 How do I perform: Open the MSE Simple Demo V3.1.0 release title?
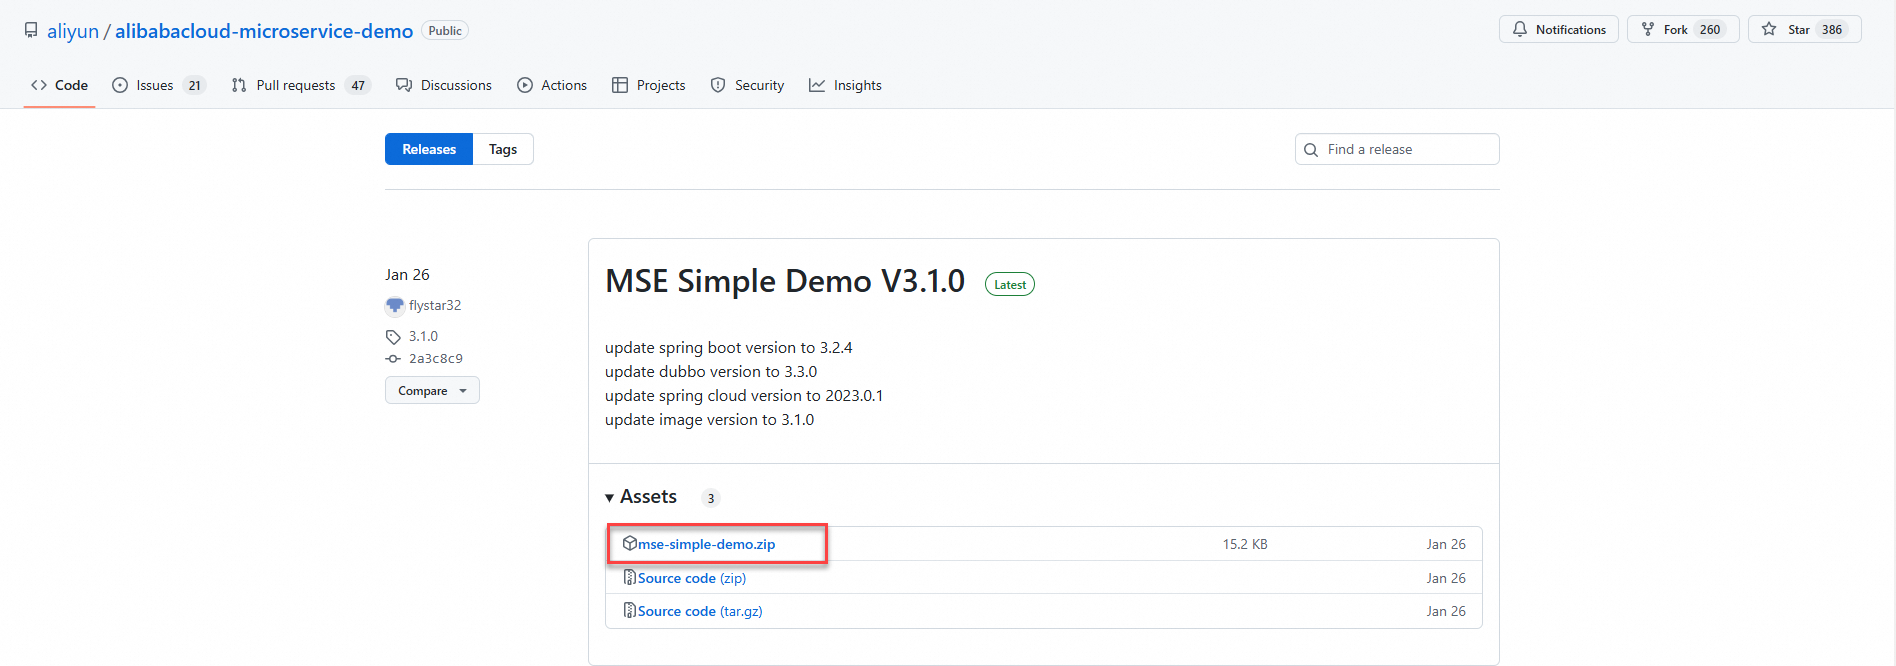coord(785,281)
